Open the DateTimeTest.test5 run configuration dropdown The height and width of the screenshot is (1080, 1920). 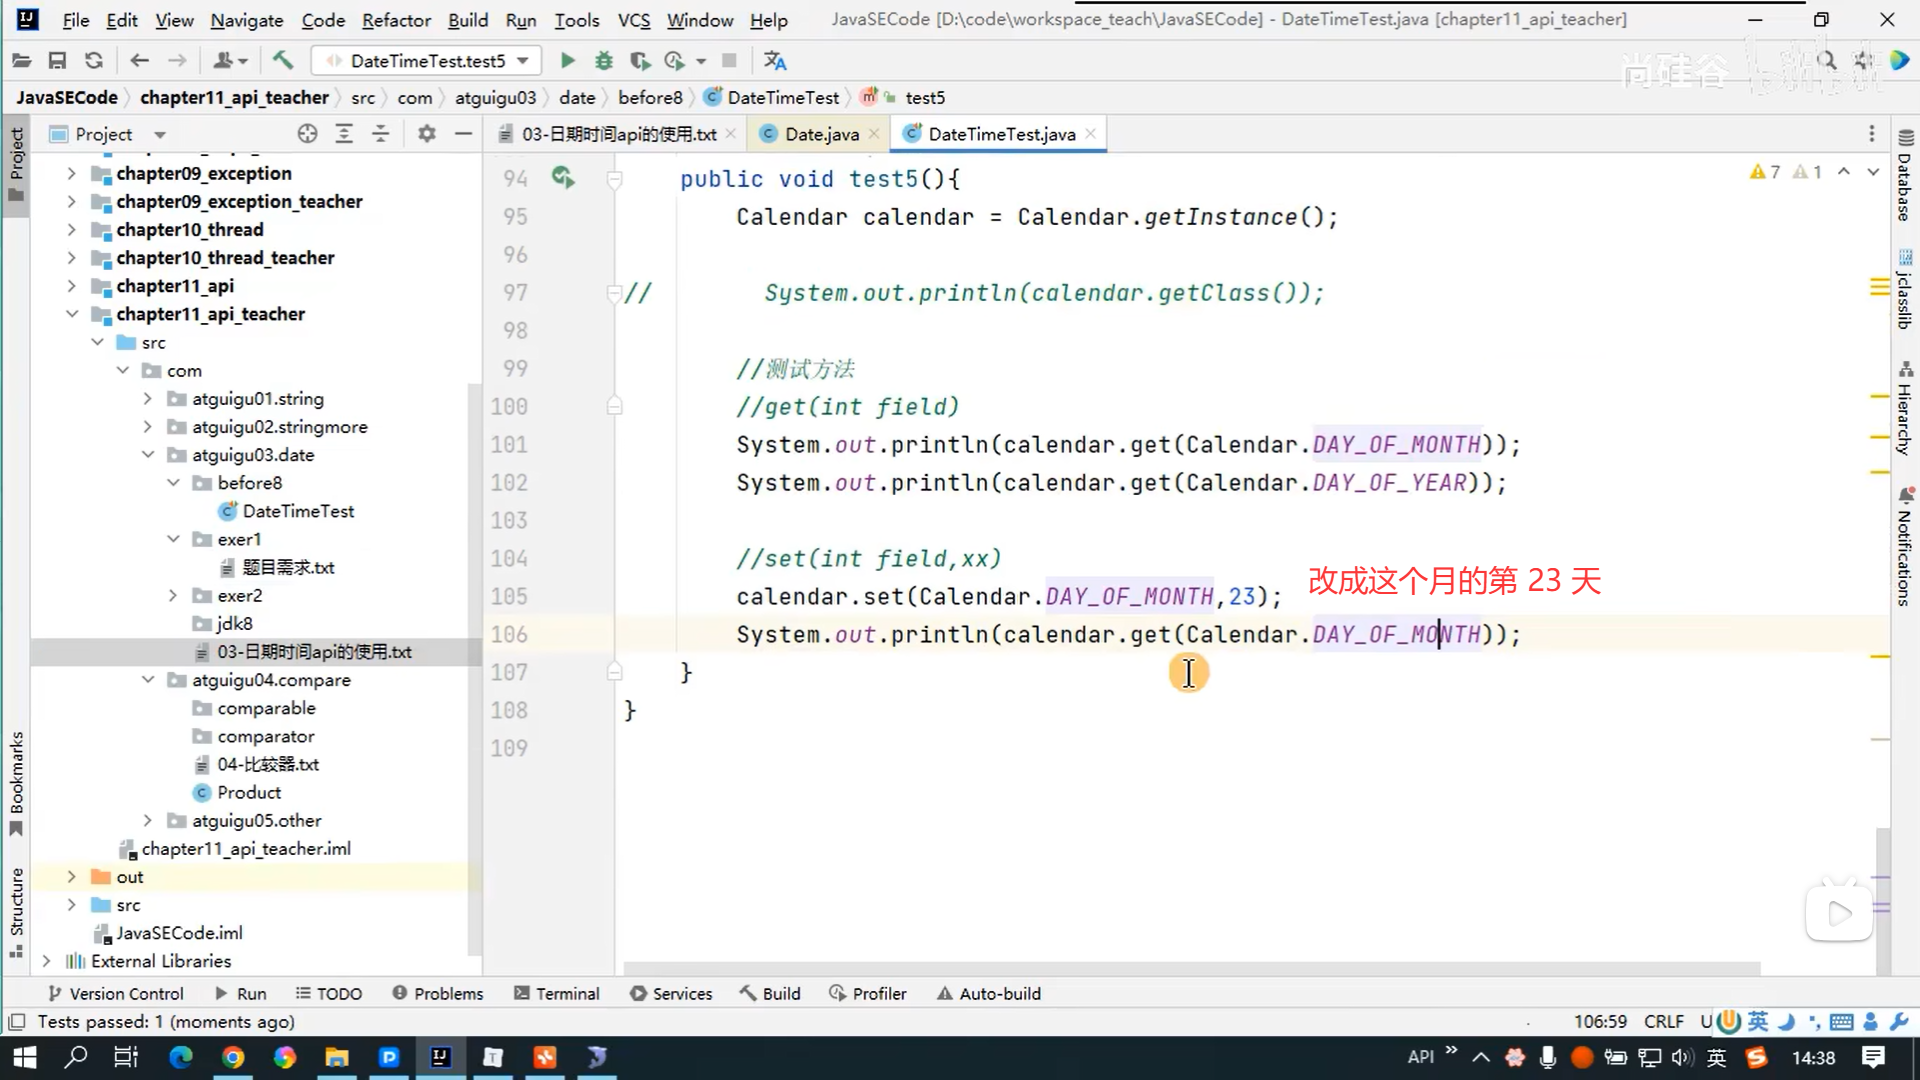(x=523, y=61)
